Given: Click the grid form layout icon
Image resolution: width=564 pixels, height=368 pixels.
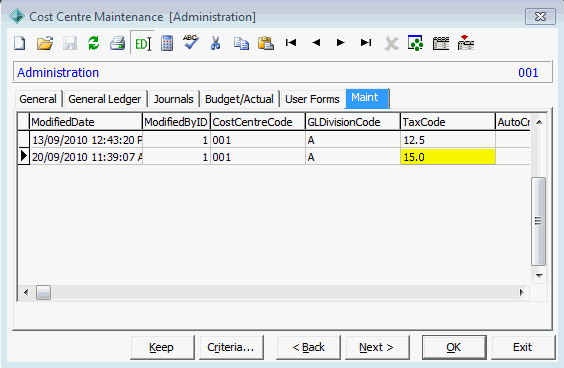Looking at the screenshot, I should (441, 43).
